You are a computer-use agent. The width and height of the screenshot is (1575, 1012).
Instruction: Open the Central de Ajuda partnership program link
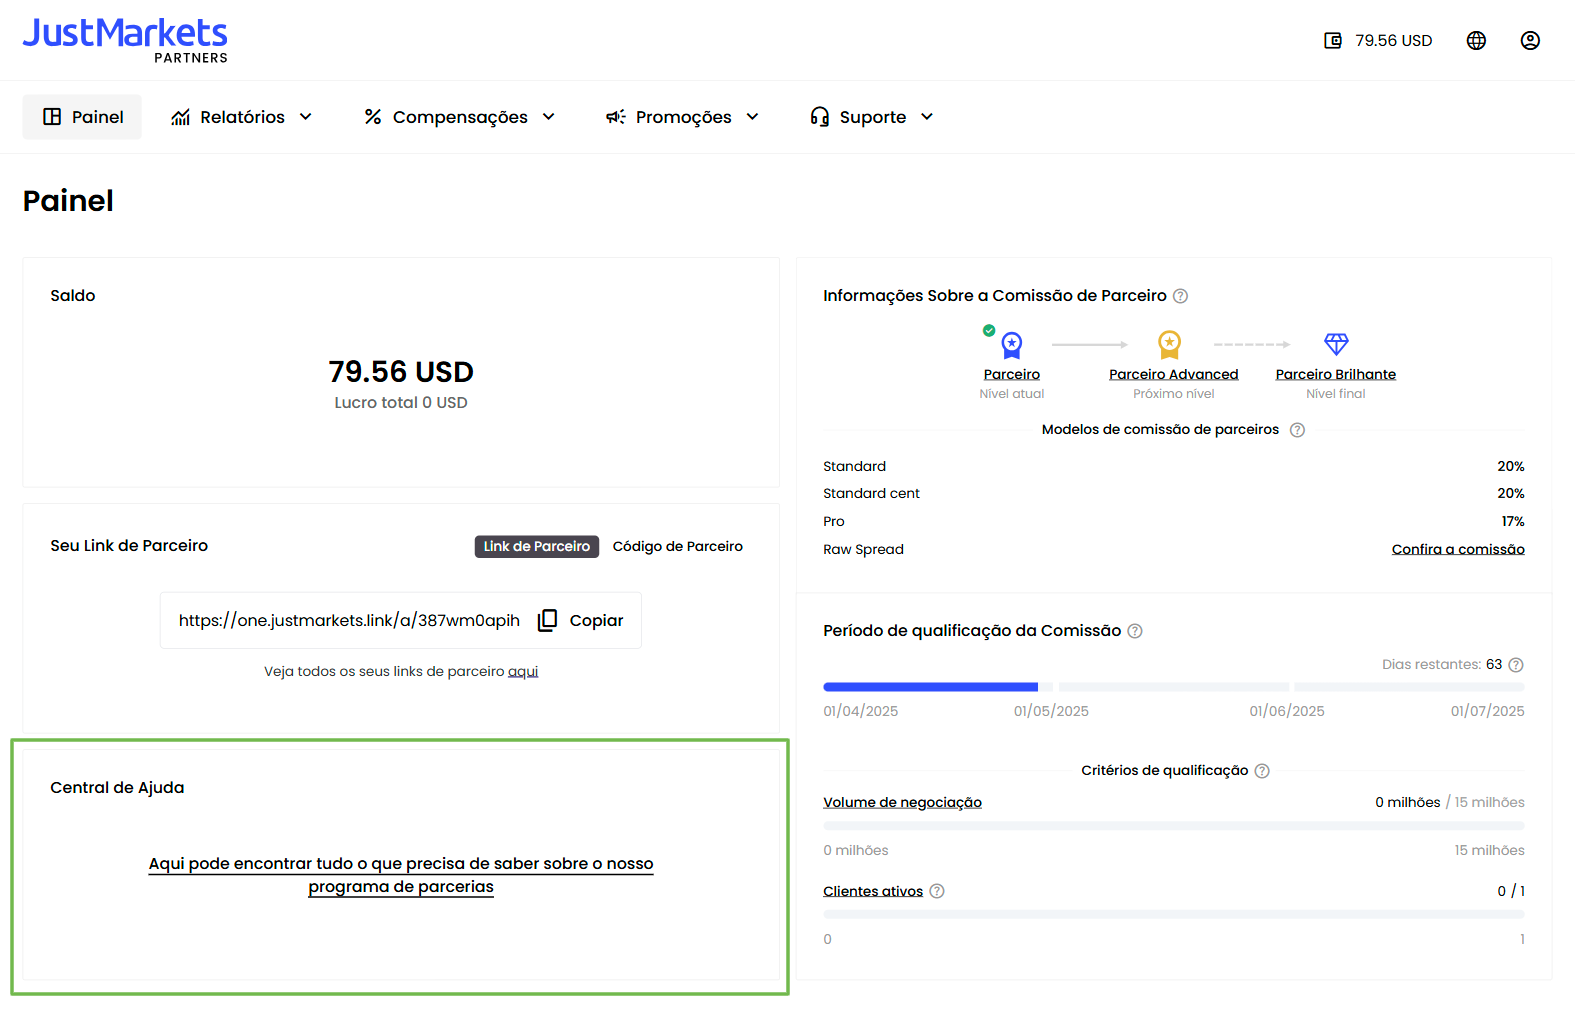pyautogui.click(x=401, y=875)
